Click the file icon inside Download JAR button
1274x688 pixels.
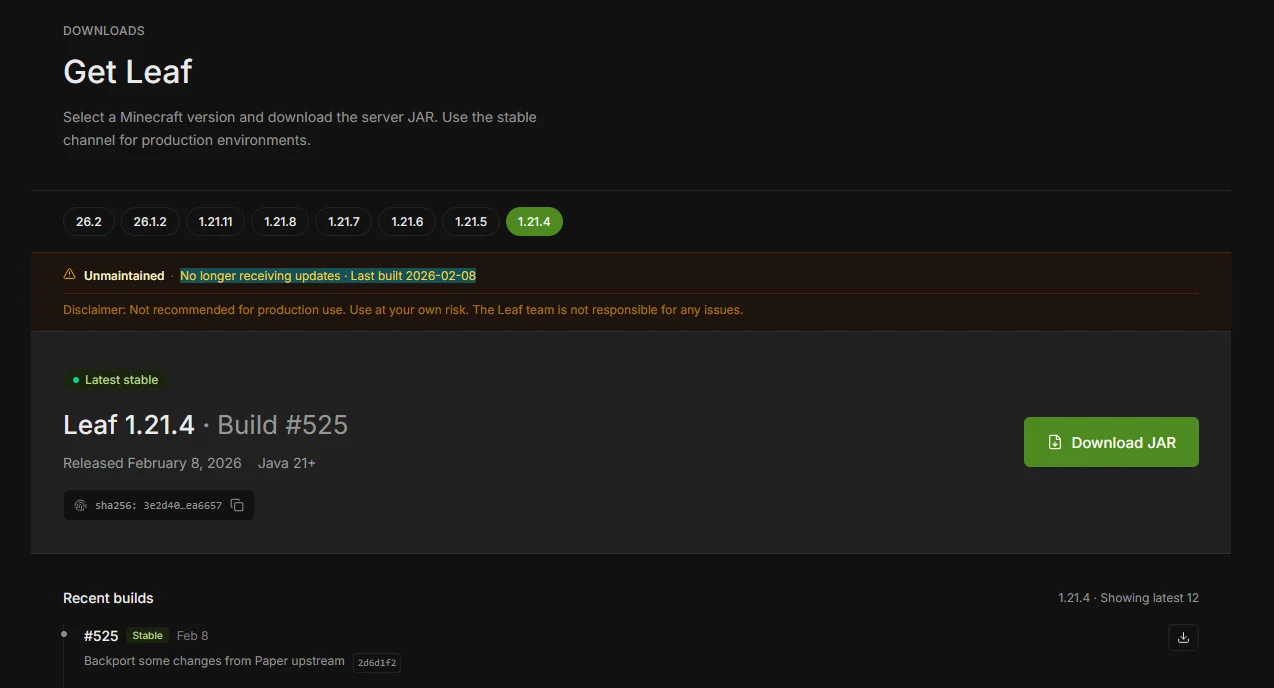[1054, 442]
